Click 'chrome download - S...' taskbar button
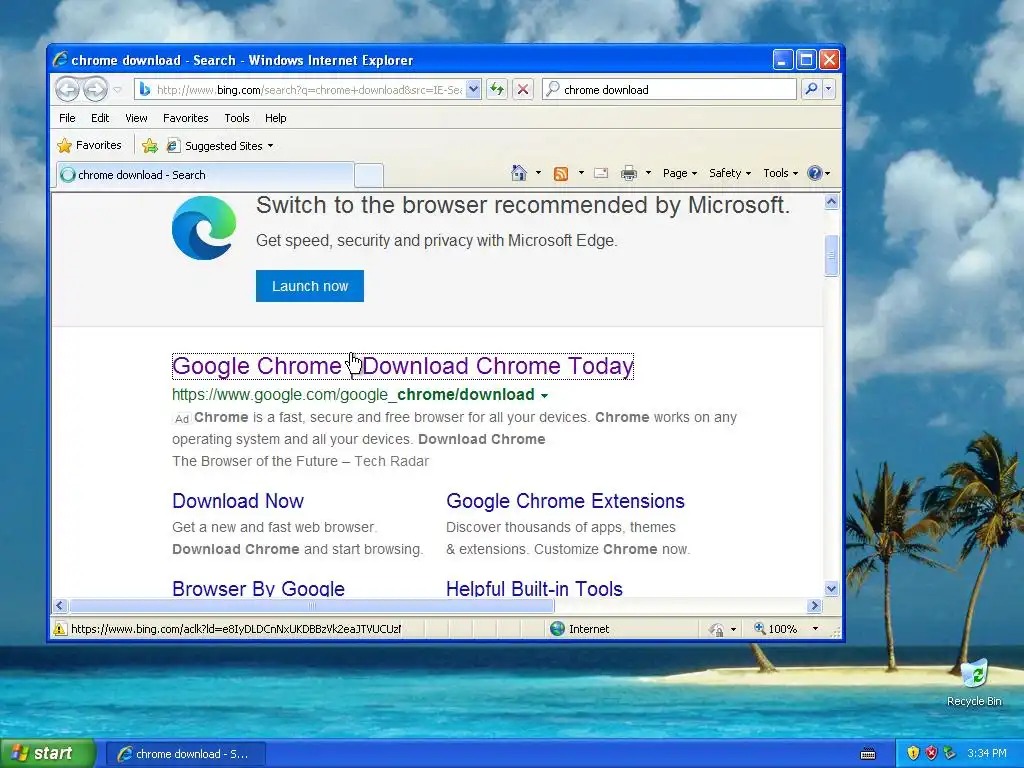Screen dimensions: 1024x768 [x=185, y=754]
